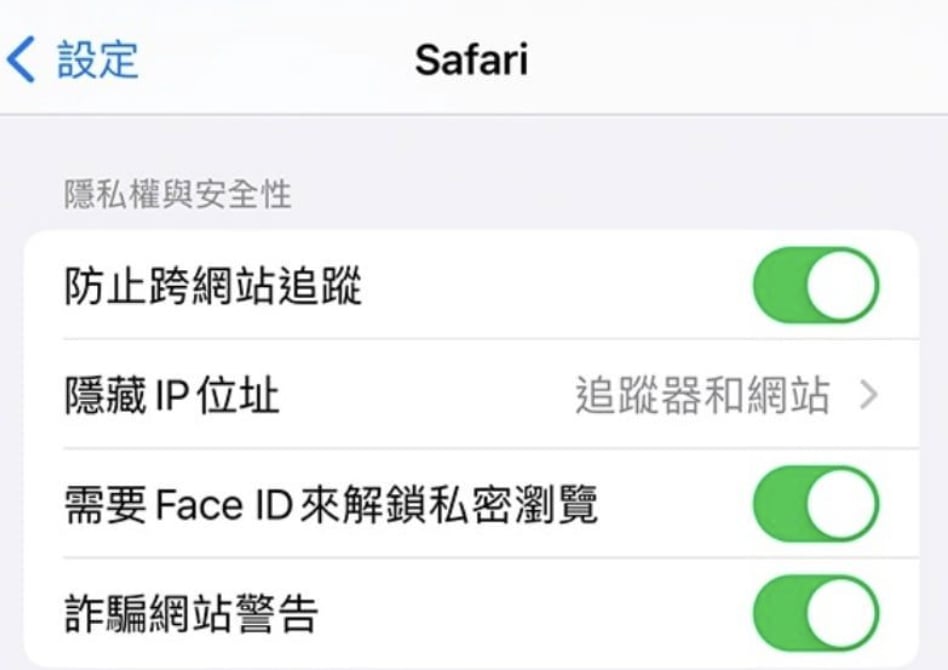
Task: Tap the back chevron icon beside 設定
Action: tap(22, 57)
